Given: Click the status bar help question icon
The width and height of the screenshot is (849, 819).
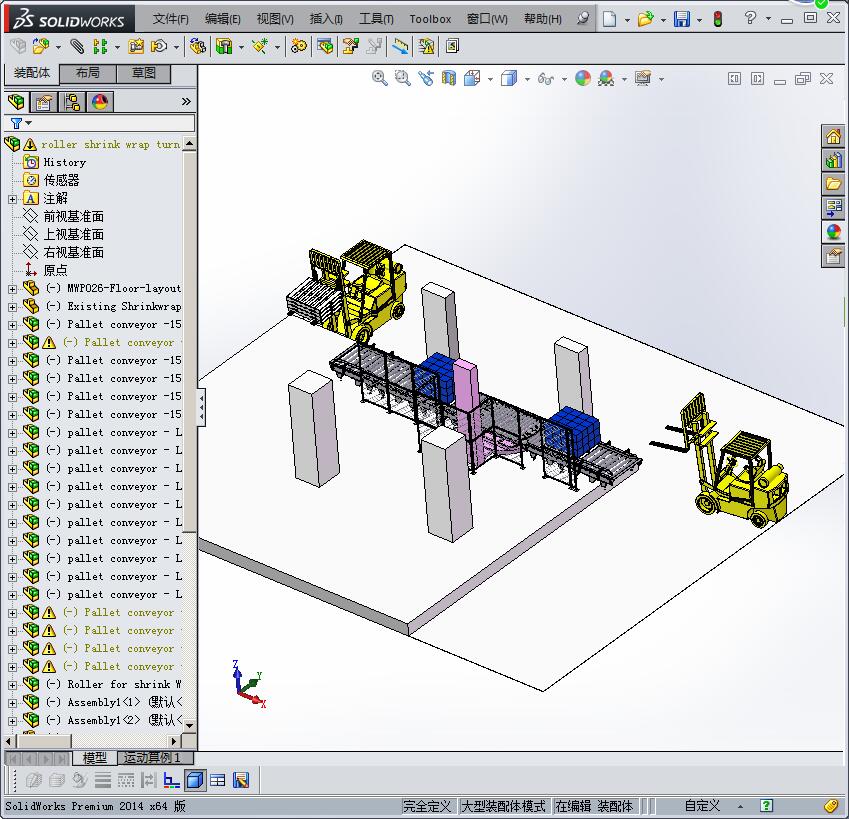Looking at the screenshot, I should [x=766, y=805].
